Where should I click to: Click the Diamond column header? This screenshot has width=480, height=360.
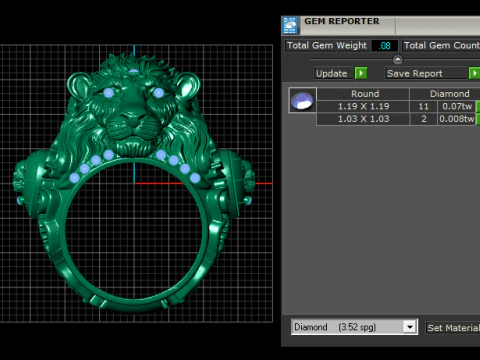click(x=445, y=94)
